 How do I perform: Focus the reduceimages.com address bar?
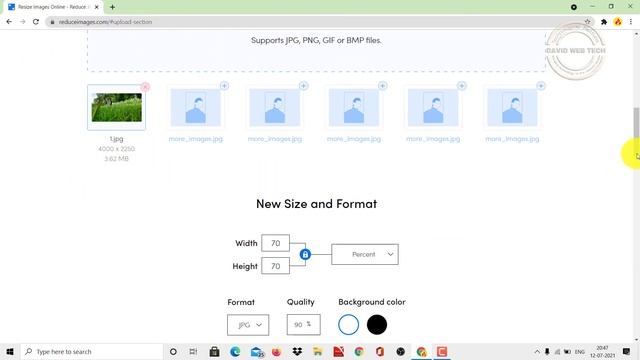[x=318, y=22]
